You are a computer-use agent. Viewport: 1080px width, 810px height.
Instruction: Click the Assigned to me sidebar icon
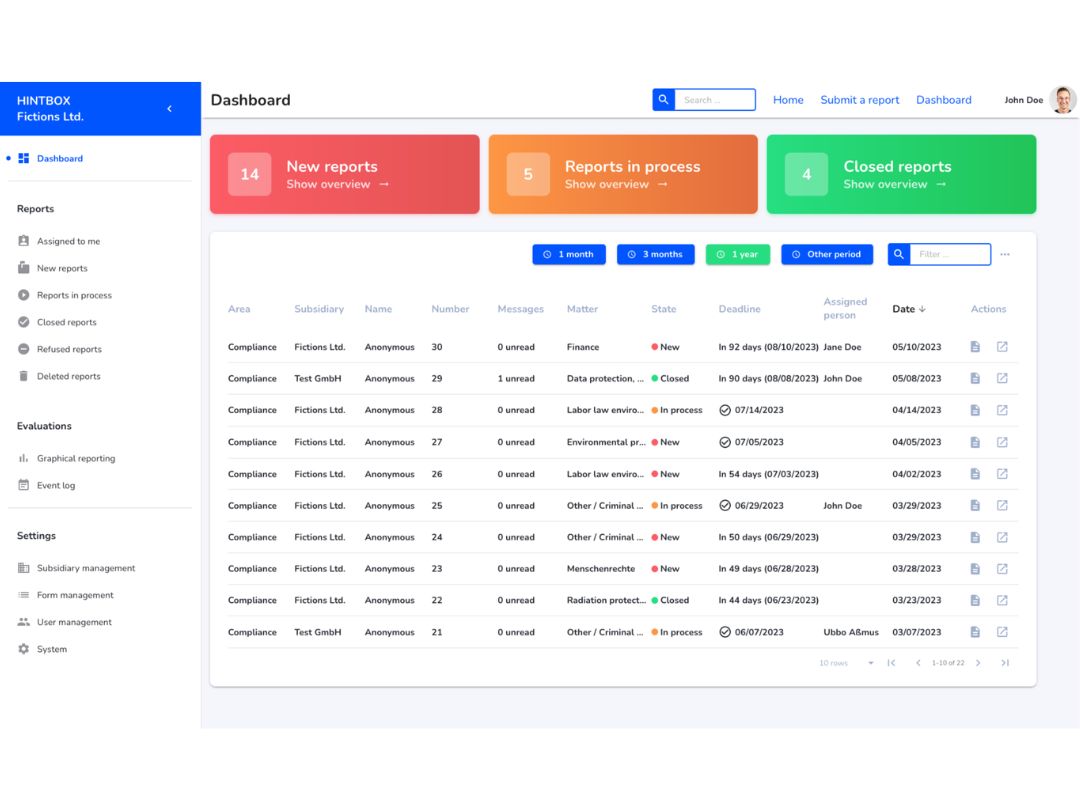pos(23,241)
